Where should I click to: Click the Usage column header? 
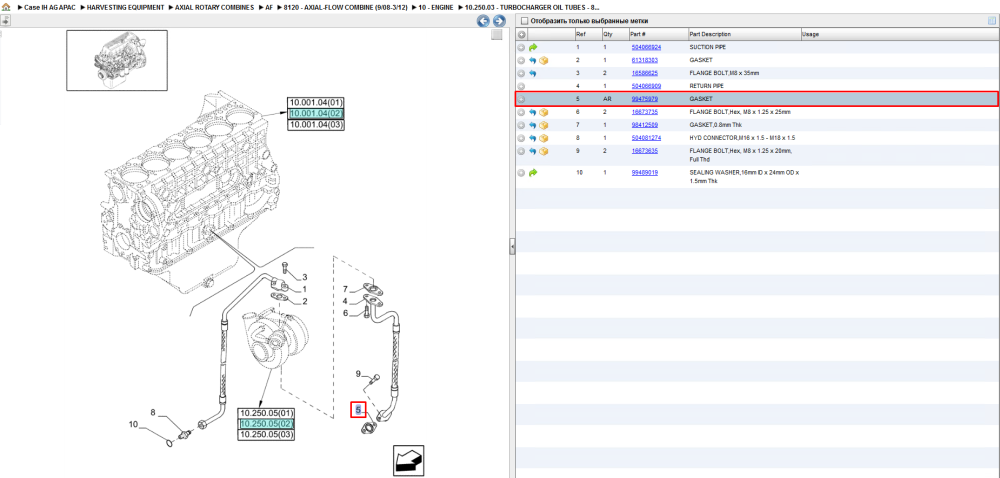[x=810, y=34]
